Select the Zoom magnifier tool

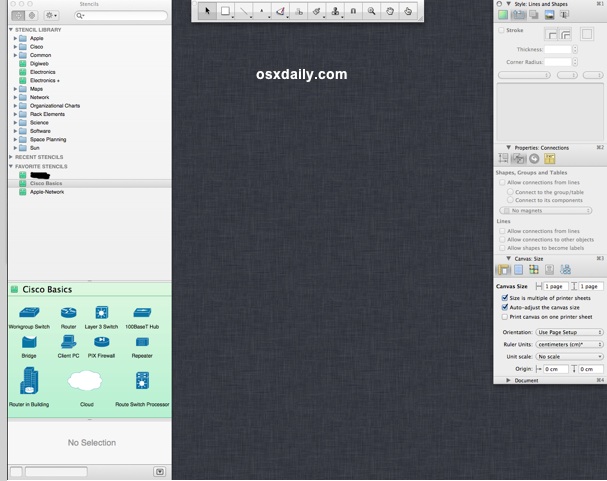coord(371,11)
